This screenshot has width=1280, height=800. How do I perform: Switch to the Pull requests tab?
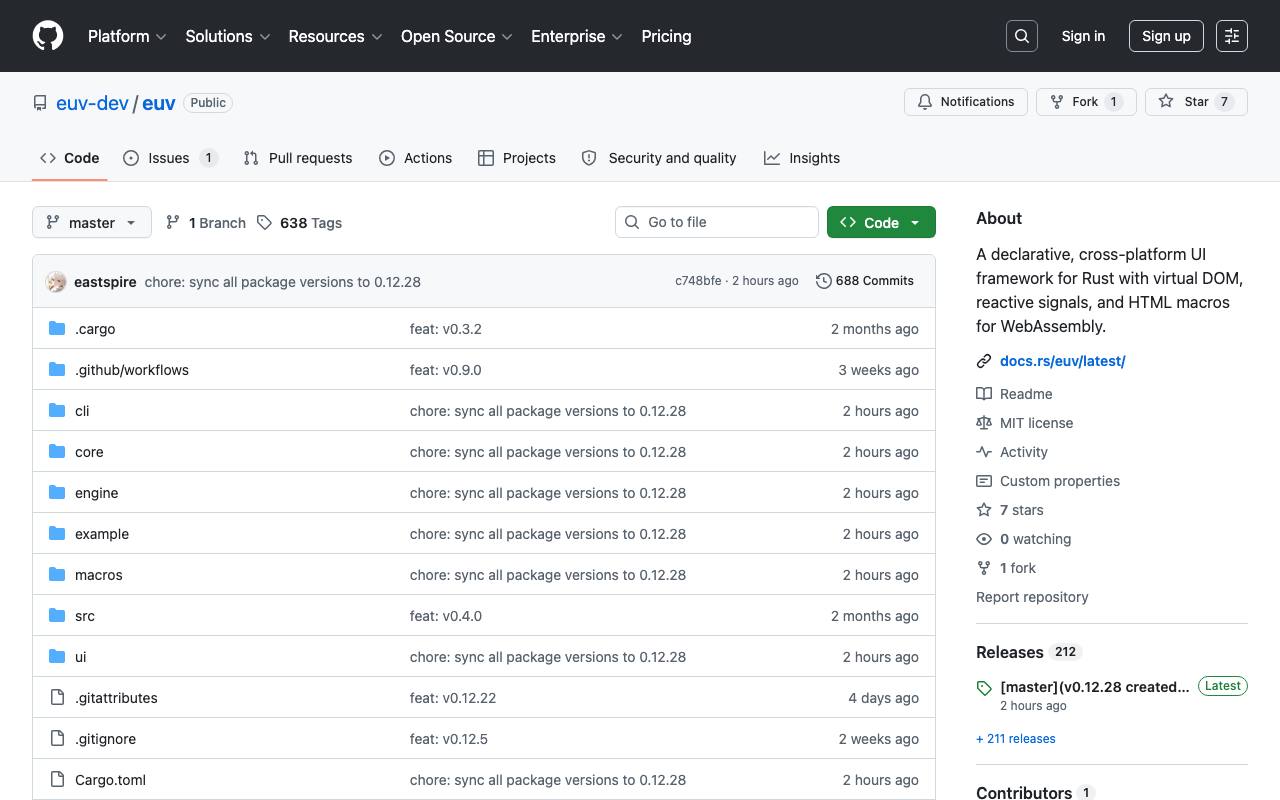298,158
